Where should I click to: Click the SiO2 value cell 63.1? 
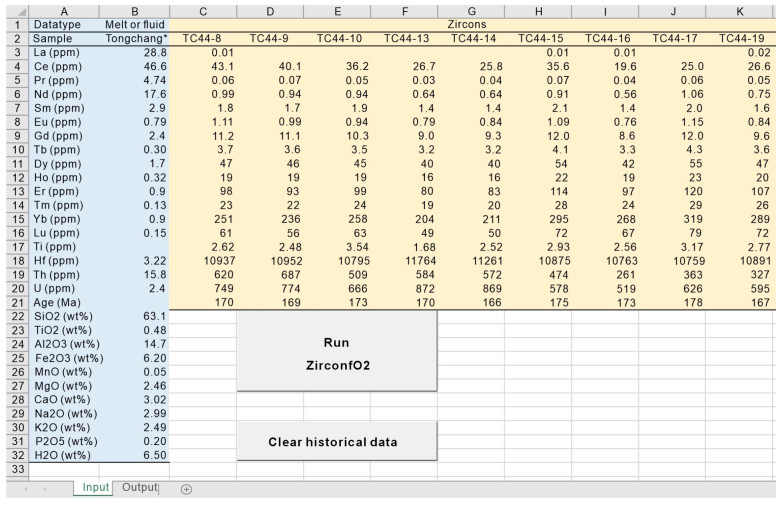(x=134, y=315)
